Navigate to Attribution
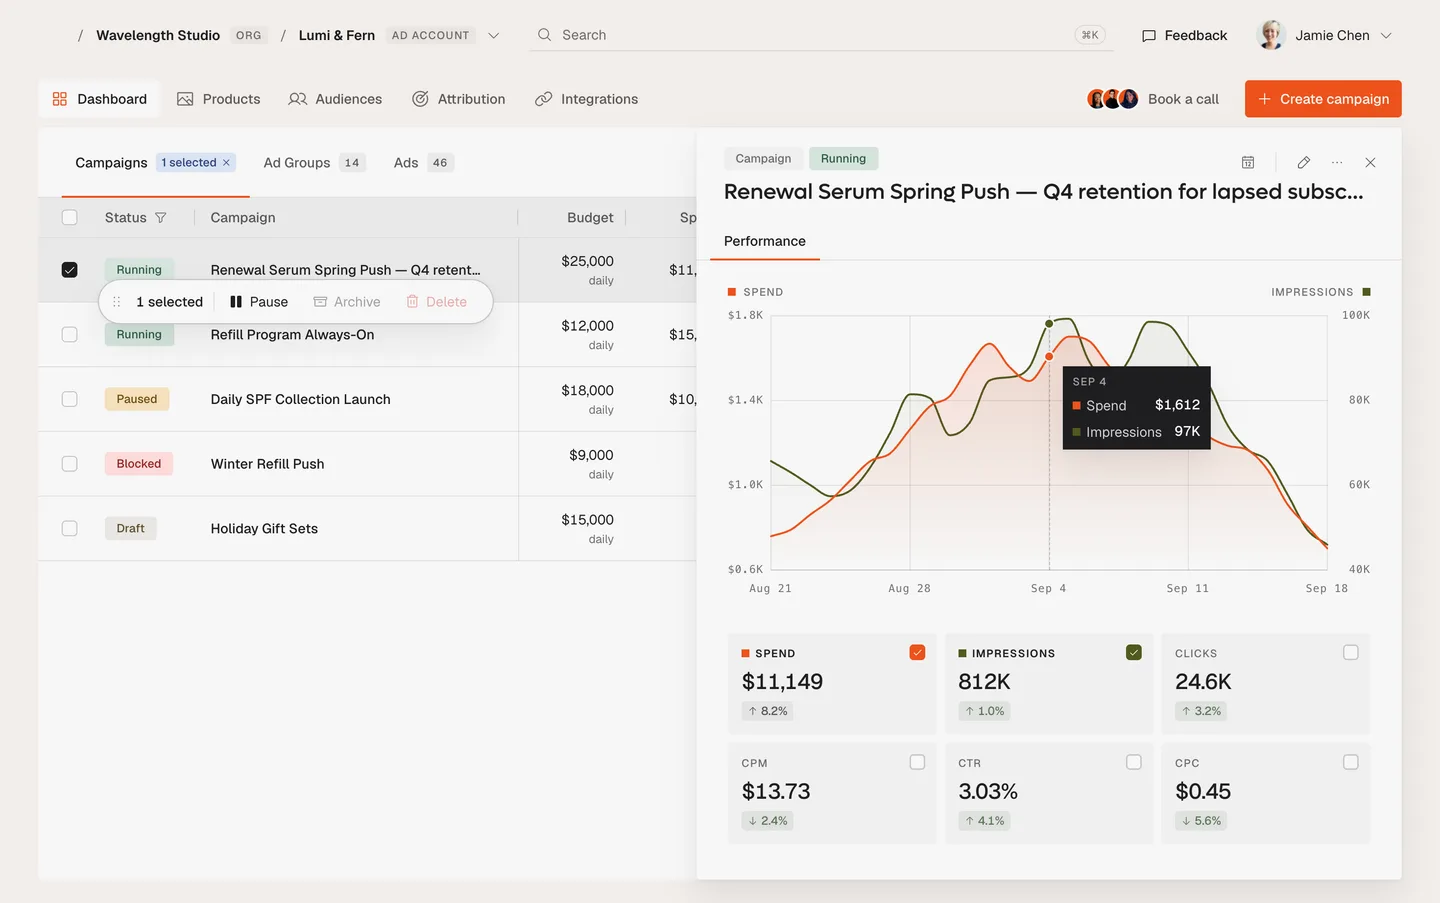The image size is (1440, 903). click(458, 99)
